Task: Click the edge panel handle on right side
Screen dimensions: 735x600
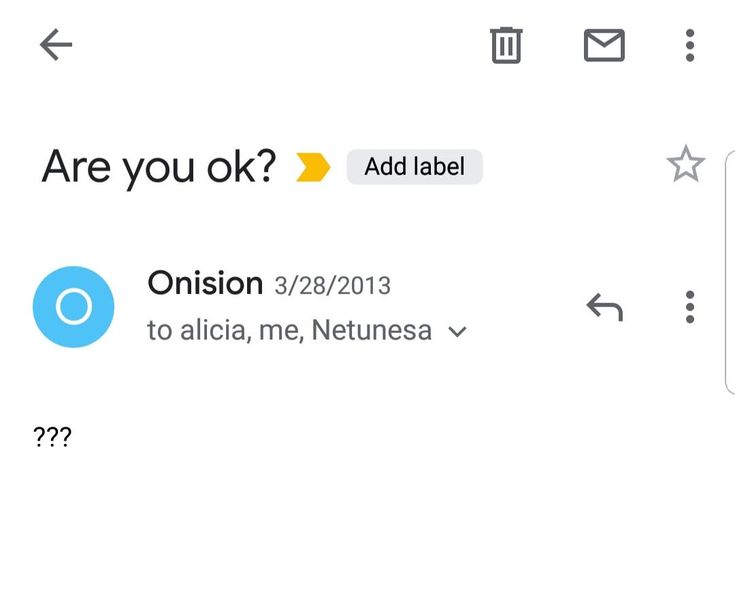Action: pyautogui.click(x=729, y=272)
